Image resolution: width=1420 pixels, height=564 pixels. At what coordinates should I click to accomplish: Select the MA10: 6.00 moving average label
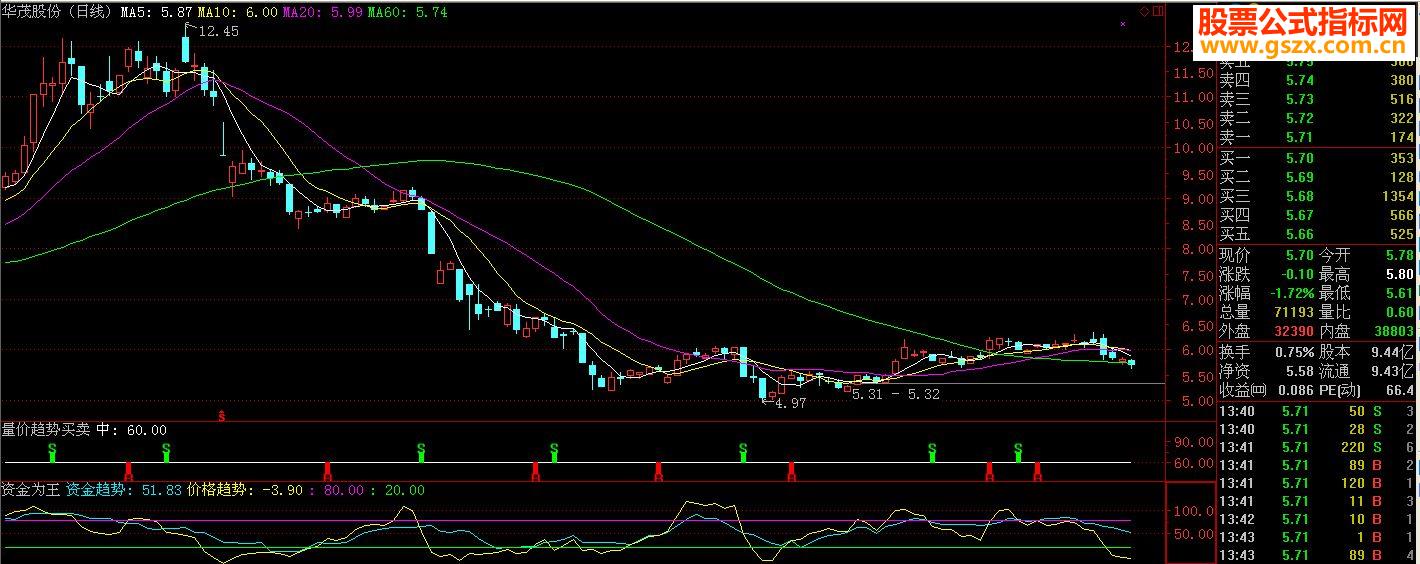coord(237,12)
